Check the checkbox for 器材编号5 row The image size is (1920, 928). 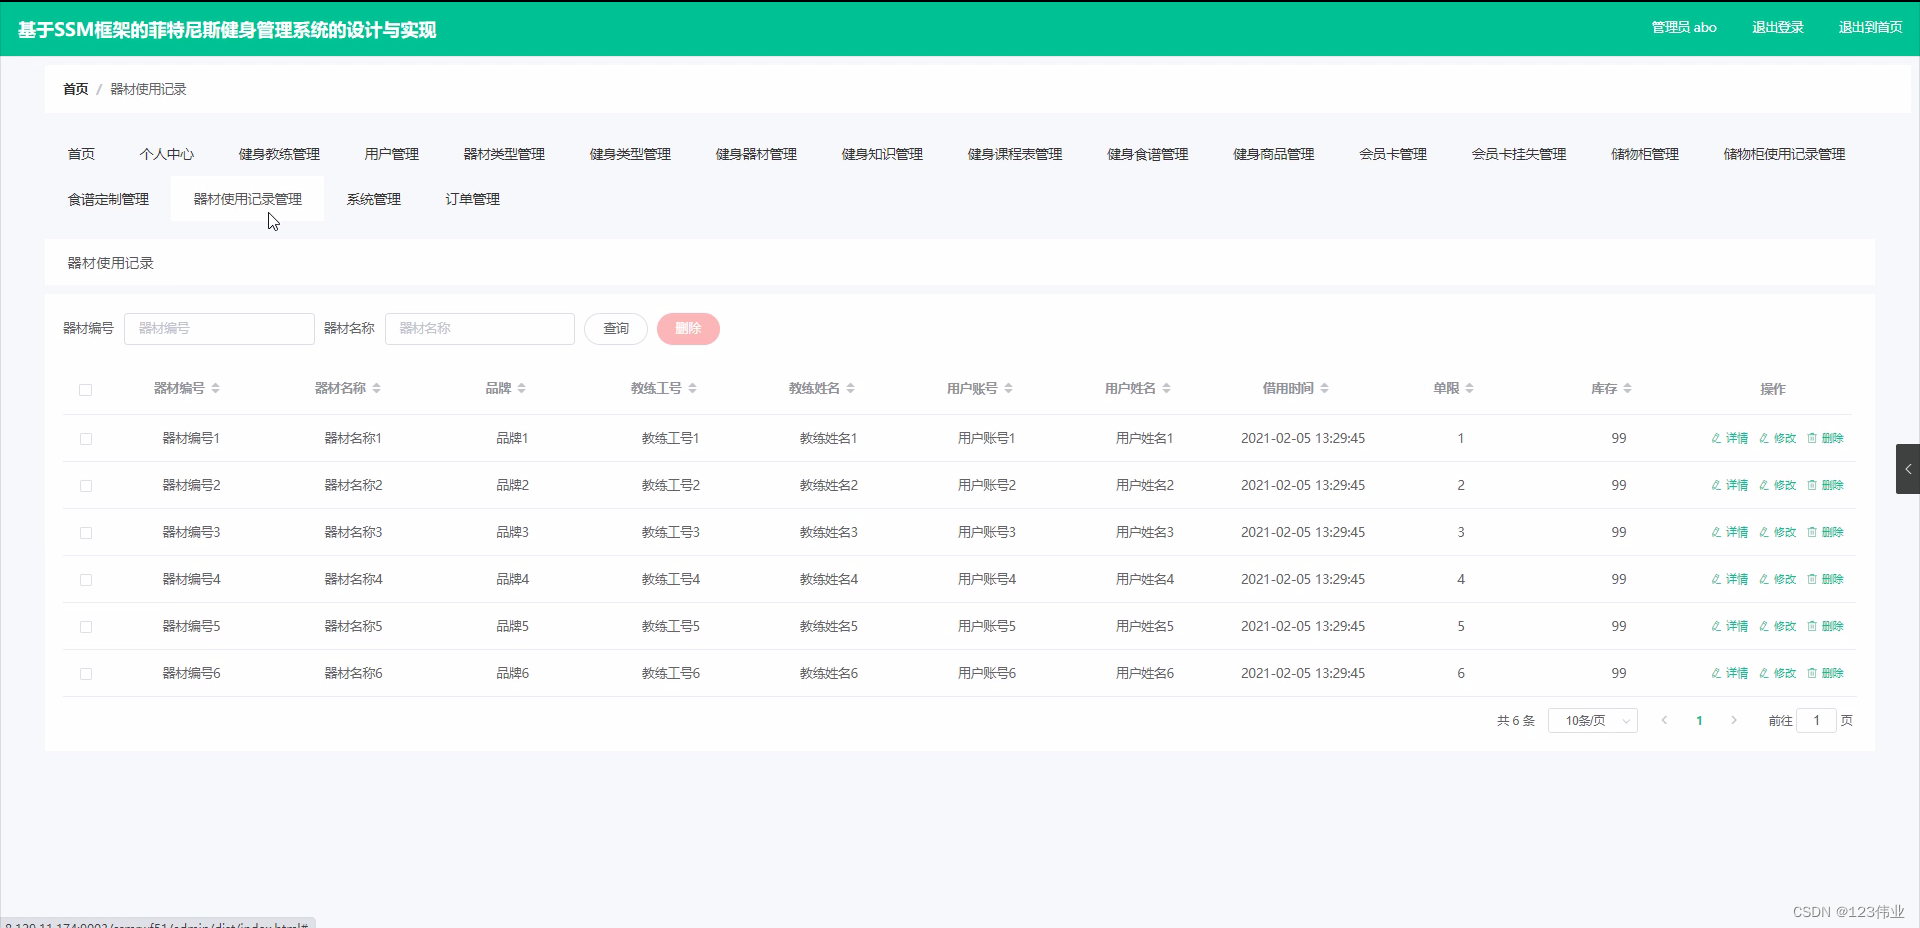(x=86, y=627)
